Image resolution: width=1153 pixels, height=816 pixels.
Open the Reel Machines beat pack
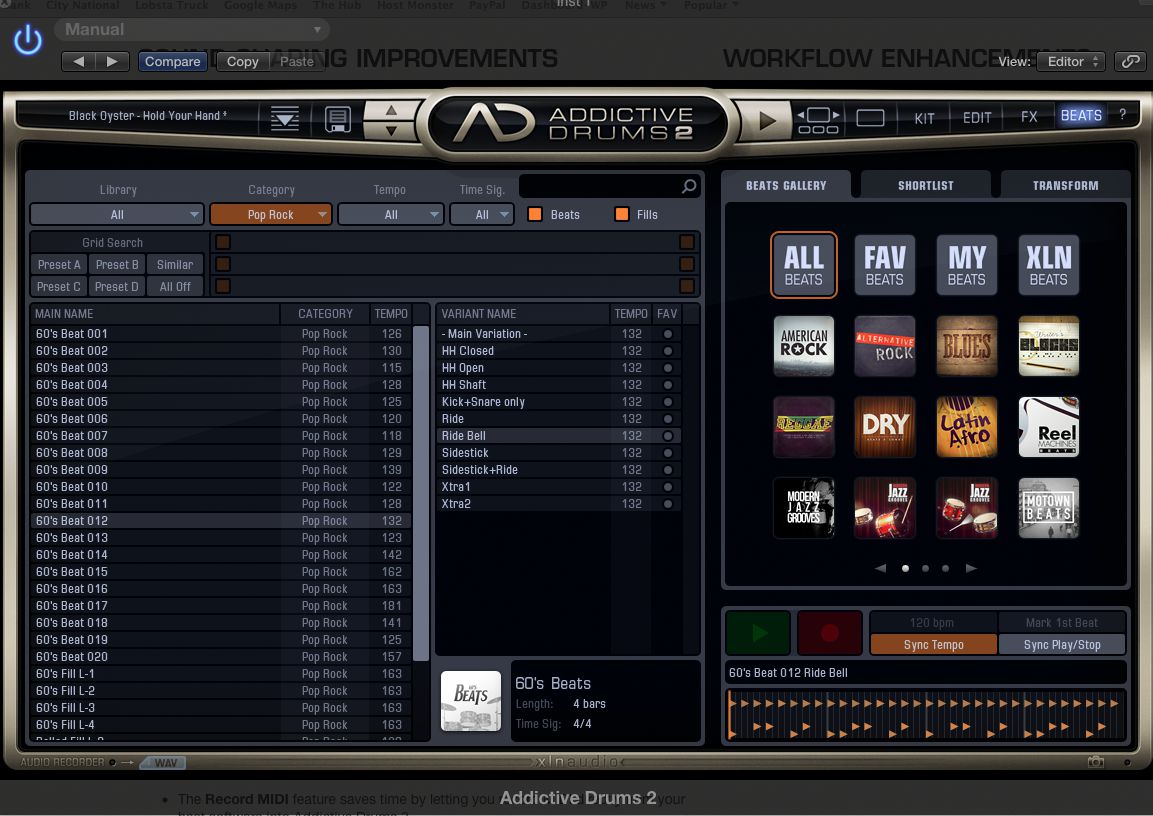point(1049,427)
